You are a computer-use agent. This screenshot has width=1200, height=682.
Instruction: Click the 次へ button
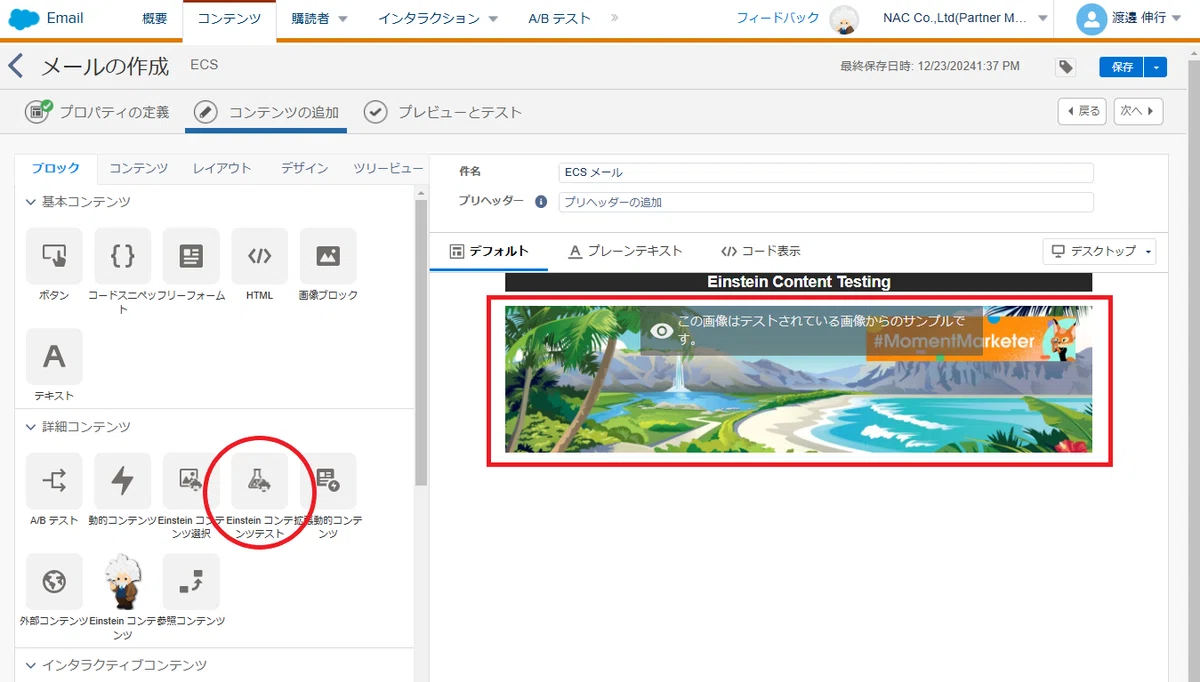1138,111
